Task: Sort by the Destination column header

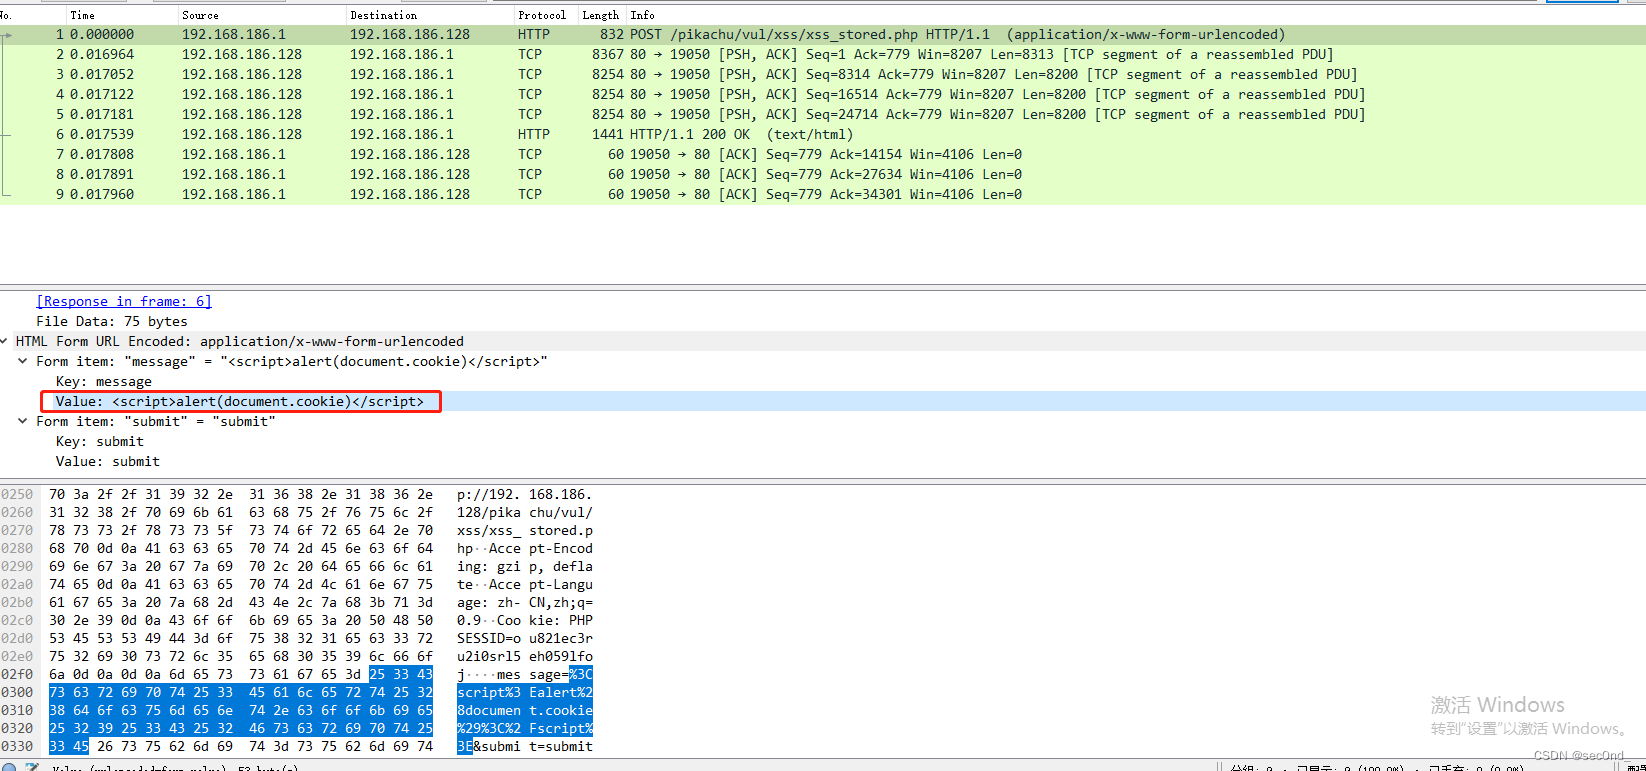Action: coord(384,15)
